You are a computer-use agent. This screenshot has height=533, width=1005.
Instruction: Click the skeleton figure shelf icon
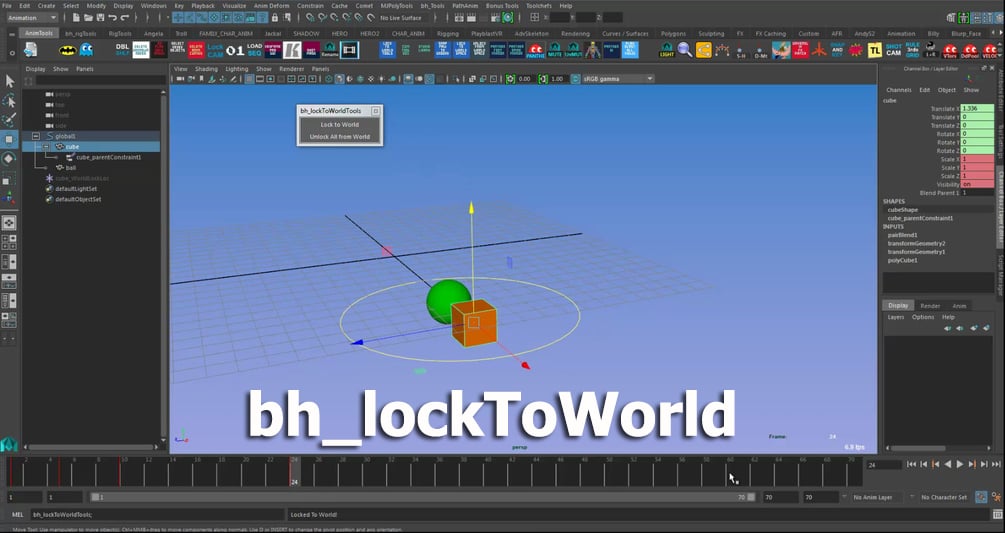(x=593, y=50)
